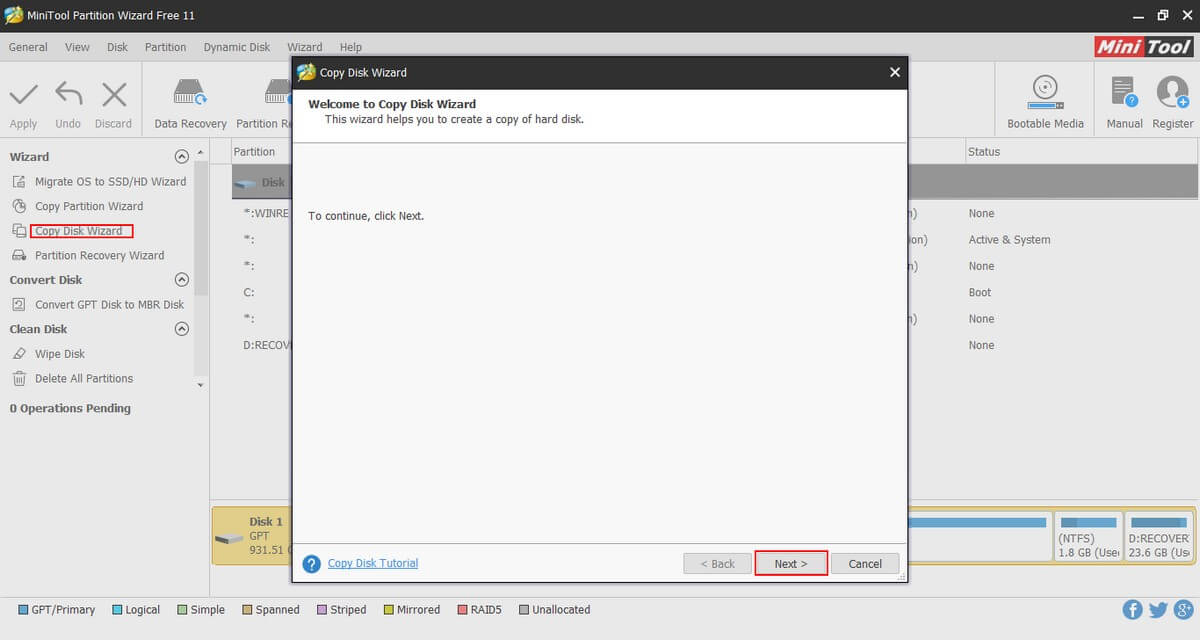Open the View menu
Viewport: 1200px width, 640px height.
(77, 47)
